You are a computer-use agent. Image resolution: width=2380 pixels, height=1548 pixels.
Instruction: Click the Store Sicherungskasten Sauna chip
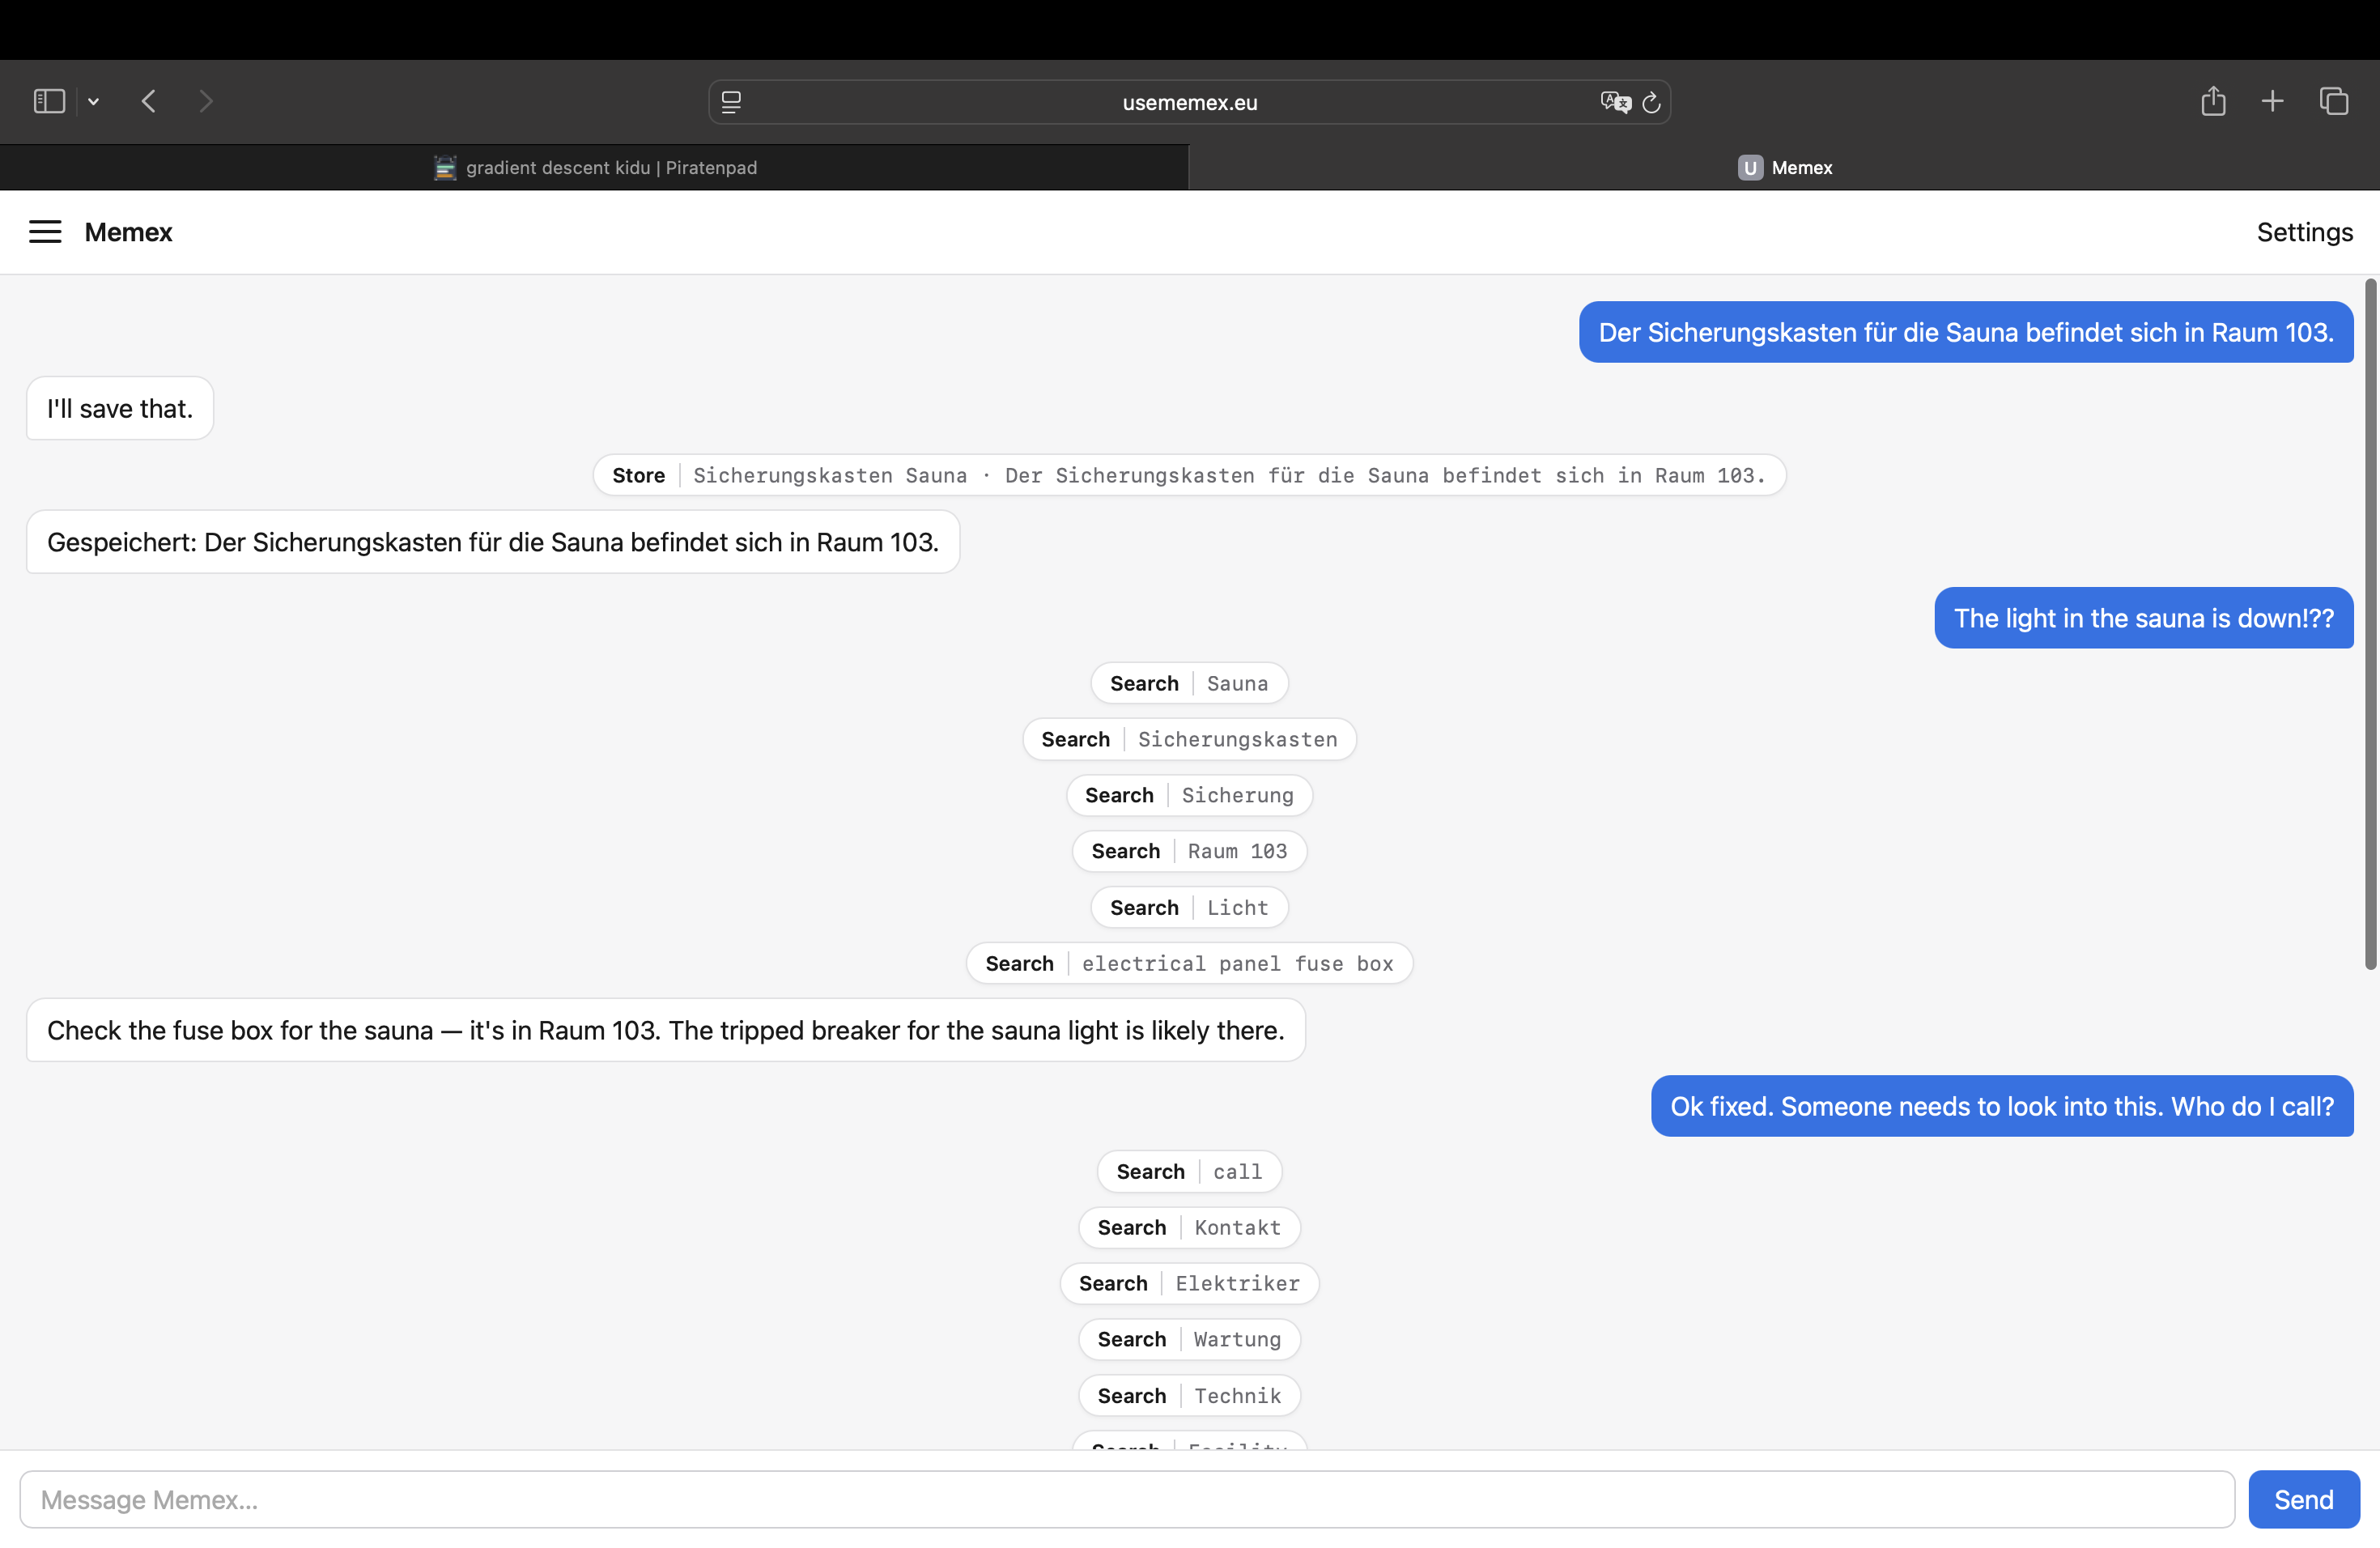point(1189,475)
